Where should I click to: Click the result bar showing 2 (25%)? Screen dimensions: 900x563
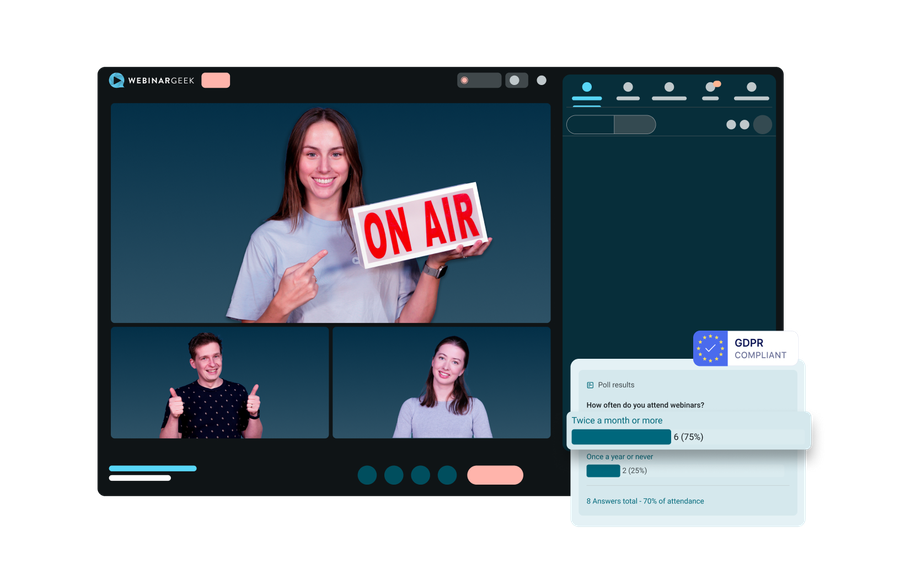click(603, 471)
